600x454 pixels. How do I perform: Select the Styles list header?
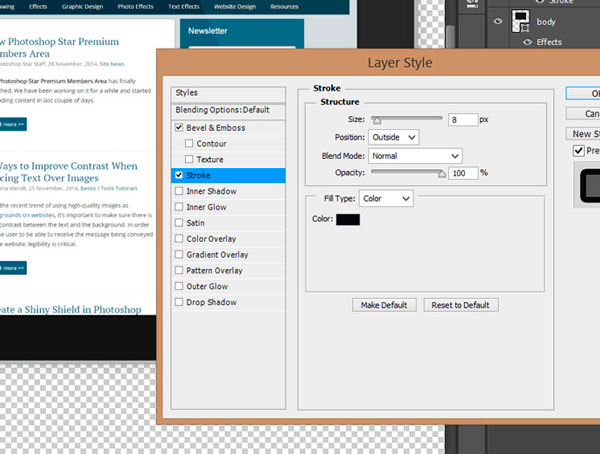[228, 93]
